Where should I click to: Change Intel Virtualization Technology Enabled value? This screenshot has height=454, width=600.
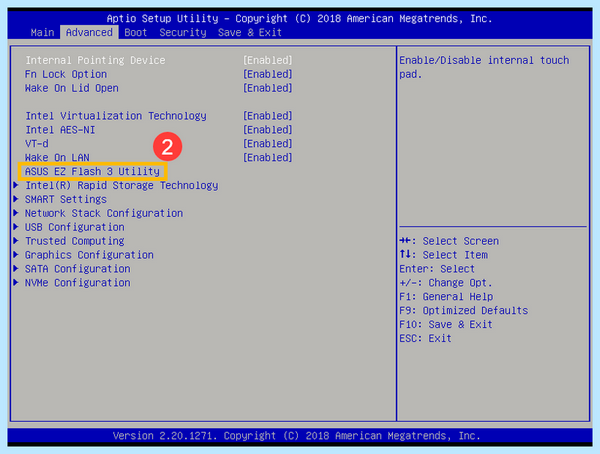pyautogui.click(x=267, y=116)
